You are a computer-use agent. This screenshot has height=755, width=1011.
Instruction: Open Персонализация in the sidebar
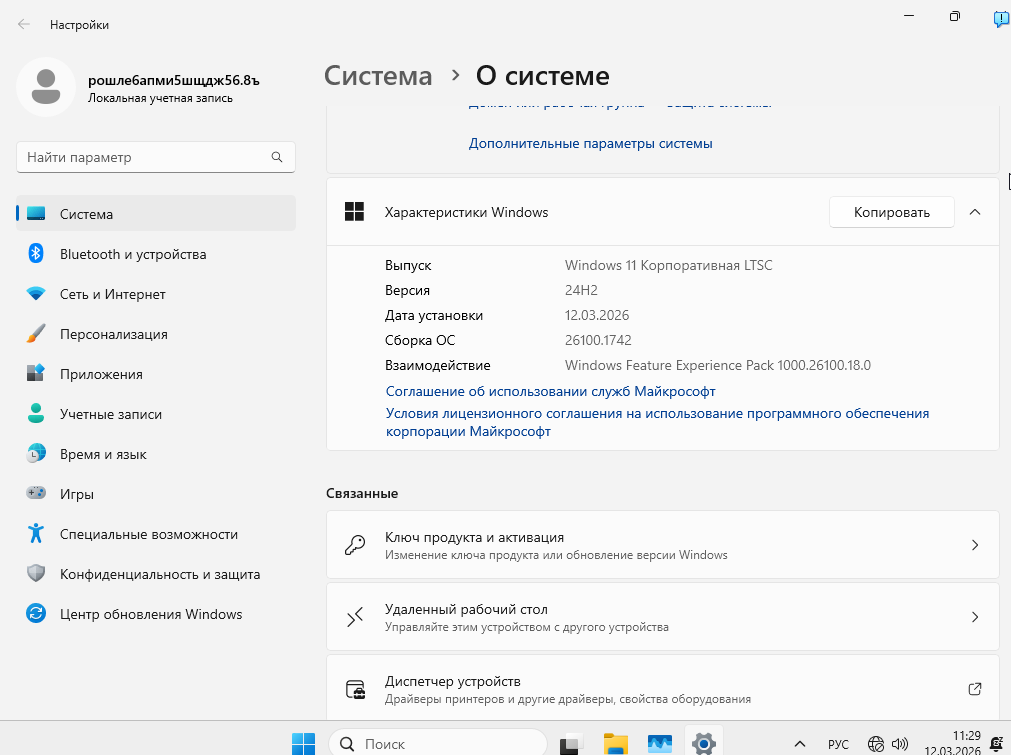[113, 334]
